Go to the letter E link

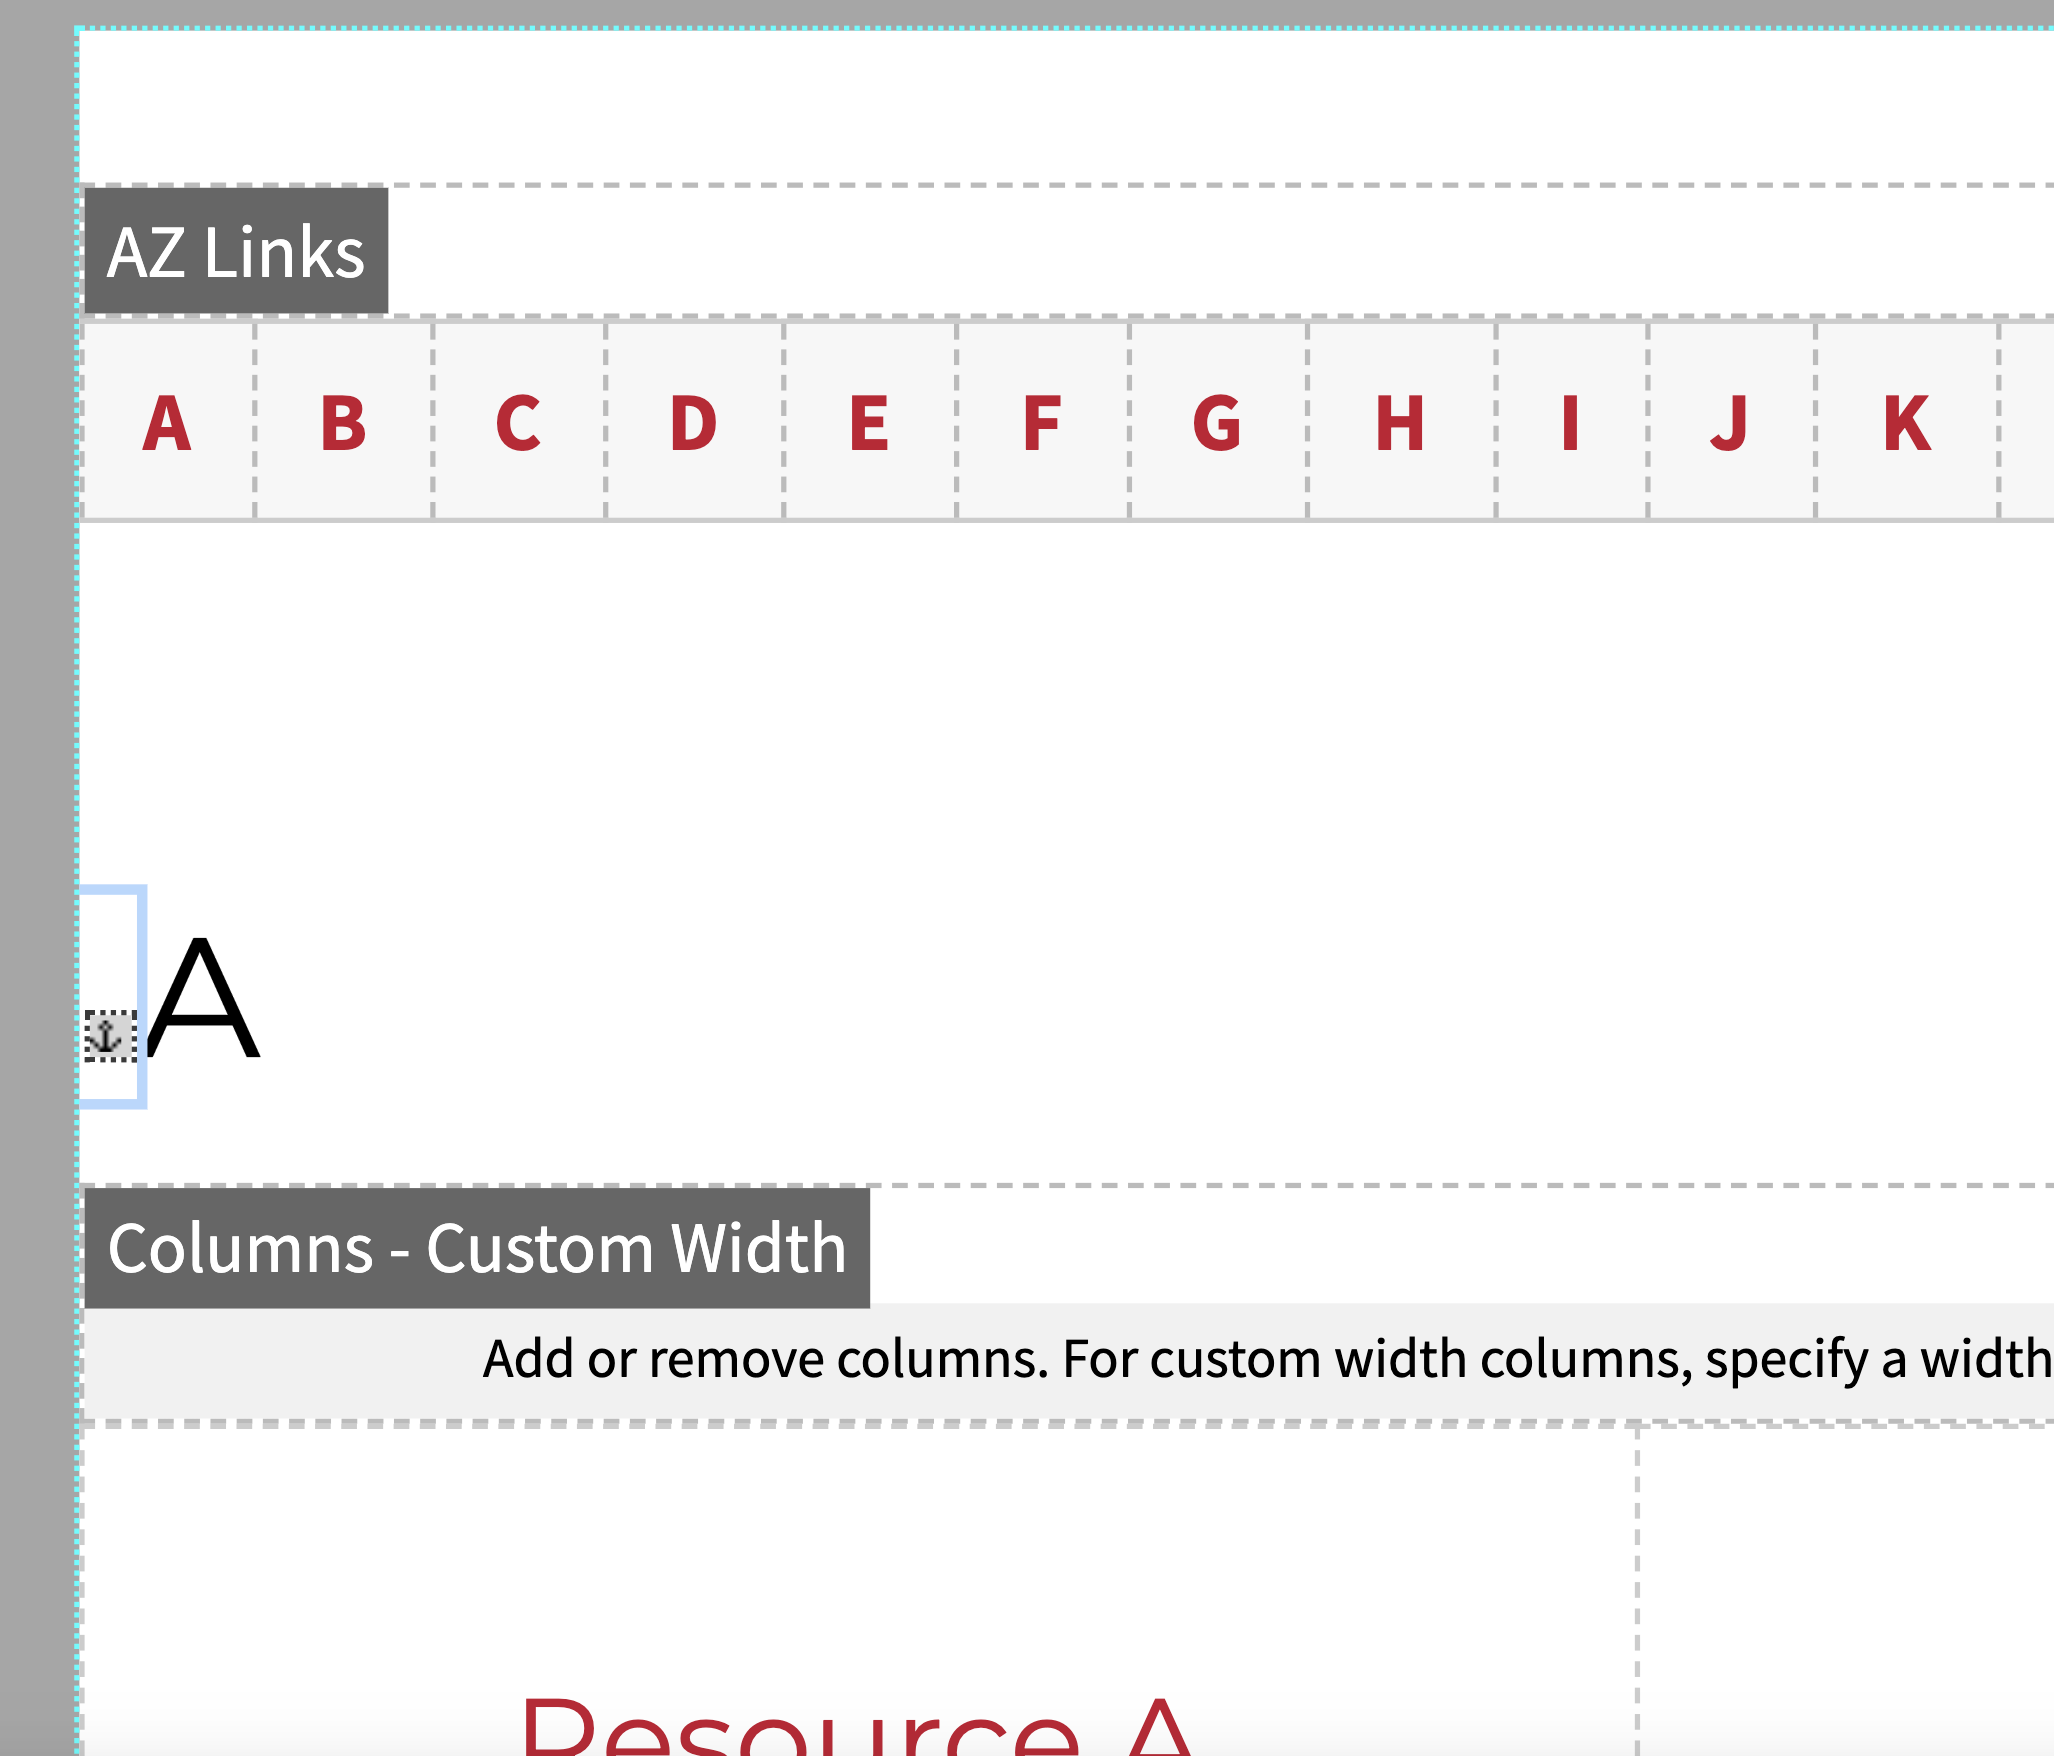tap(869, 423)
